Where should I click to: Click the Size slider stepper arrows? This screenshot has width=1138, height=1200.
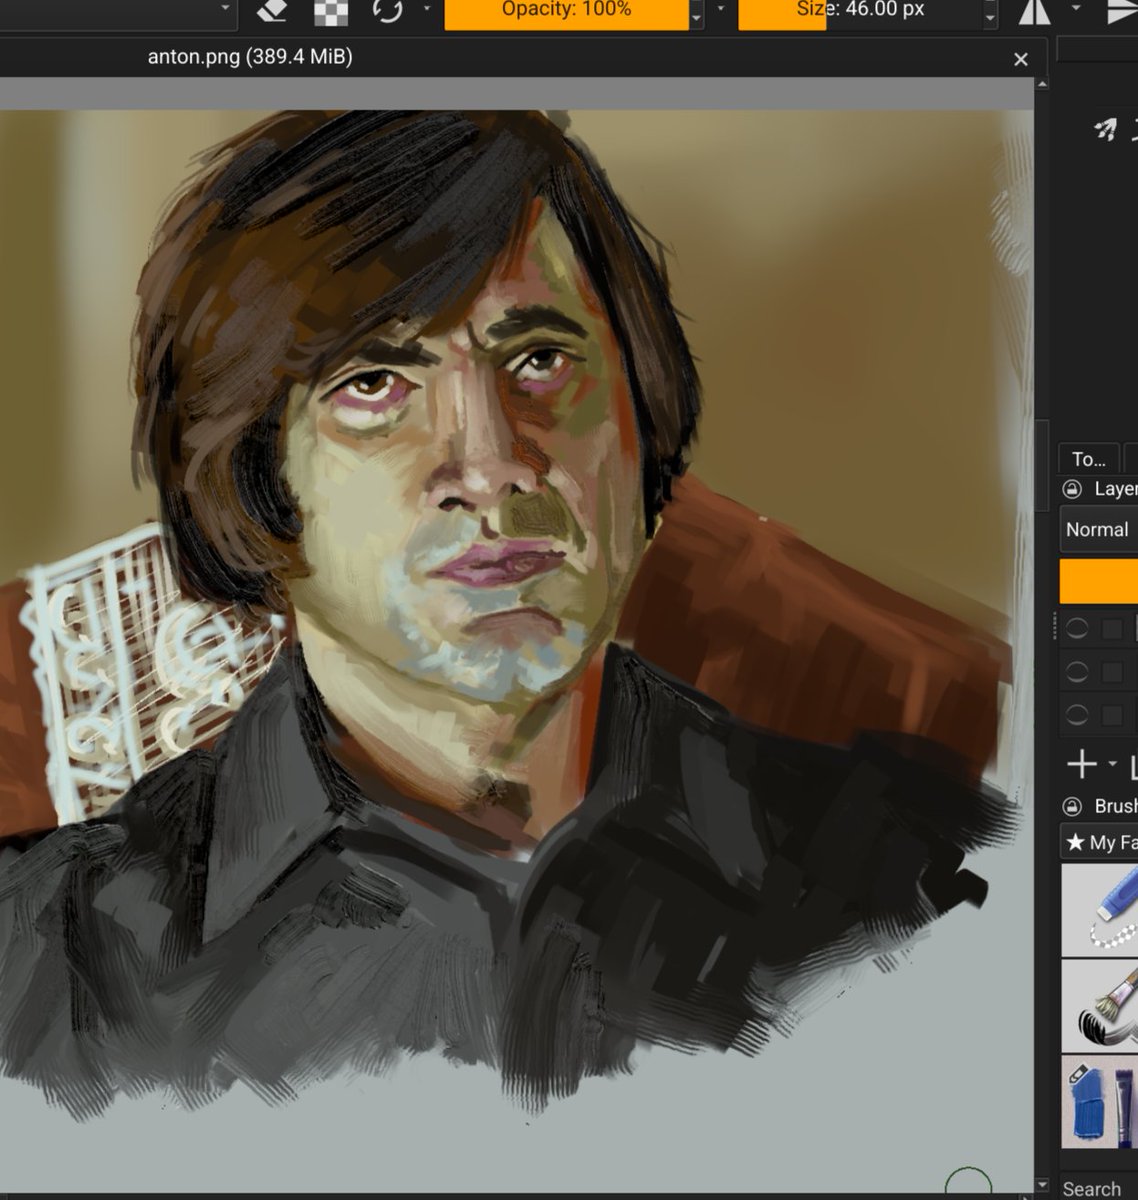[x=990, y=14]
